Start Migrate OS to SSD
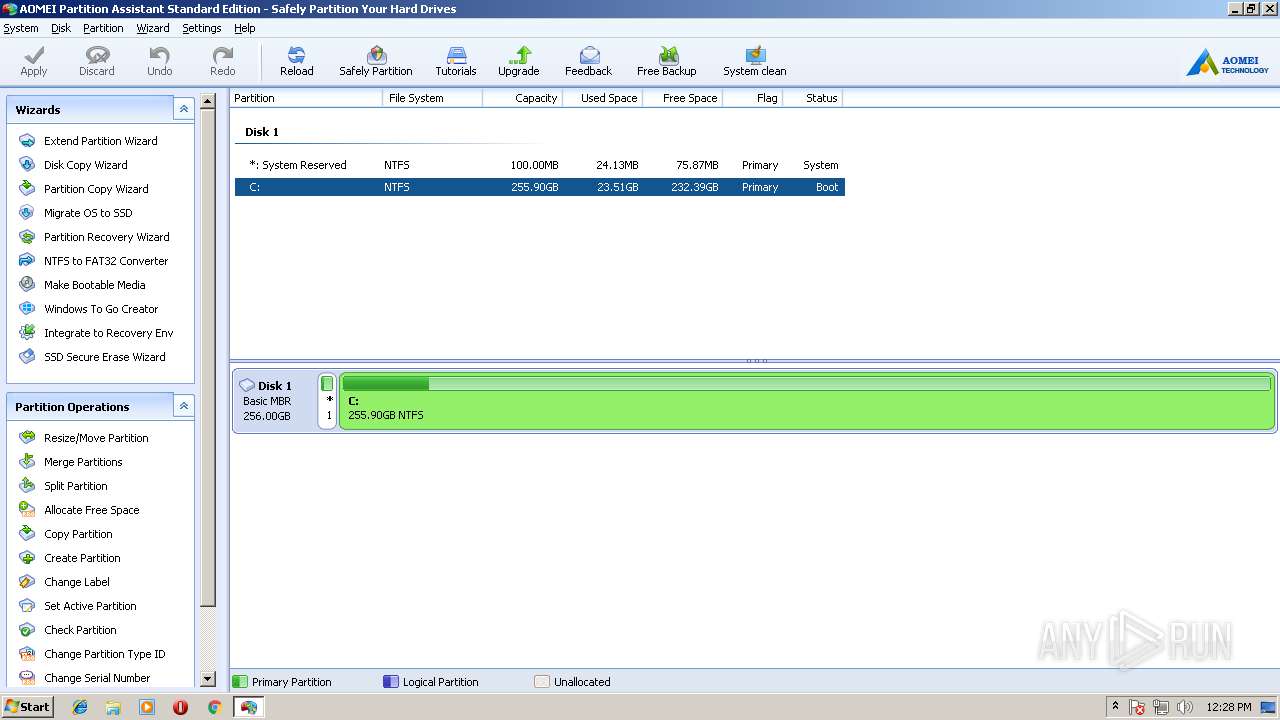The height and width of the screenshot is (720, 1280). point(88,213)
